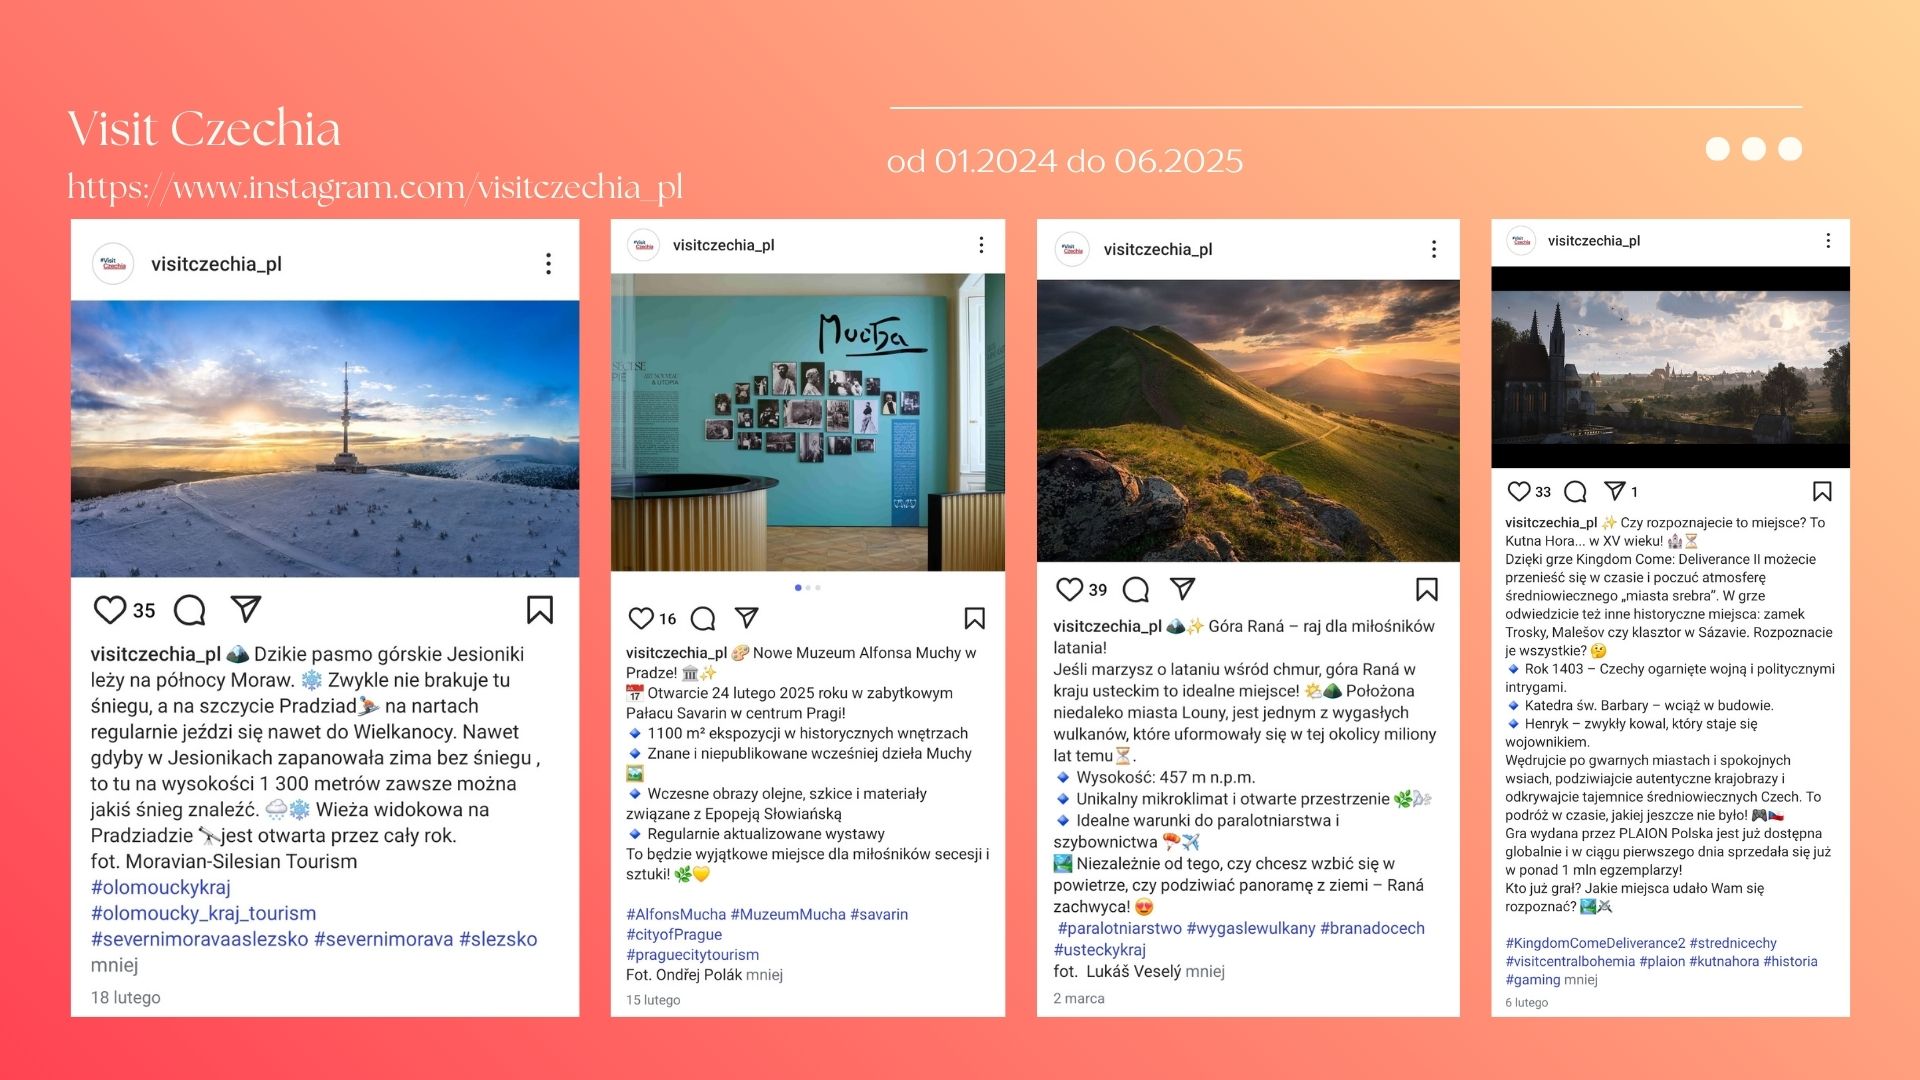
Task: Bookmark the Góra Raná post
Action: click(x=1427, y=590)
